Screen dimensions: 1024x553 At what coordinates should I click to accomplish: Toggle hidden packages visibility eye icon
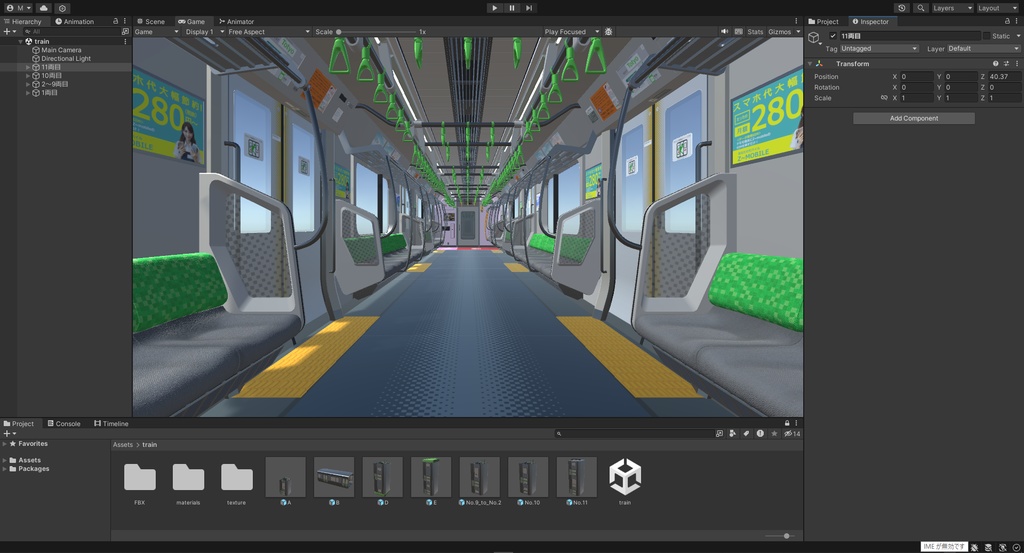pos(792,434)
